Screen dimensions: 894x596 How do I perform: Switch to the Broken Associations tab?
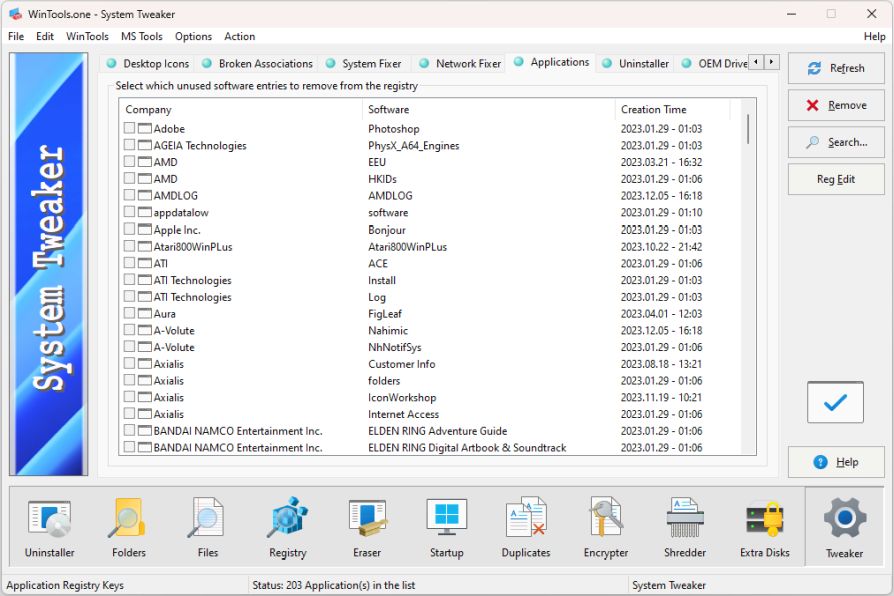click(258, 63)
